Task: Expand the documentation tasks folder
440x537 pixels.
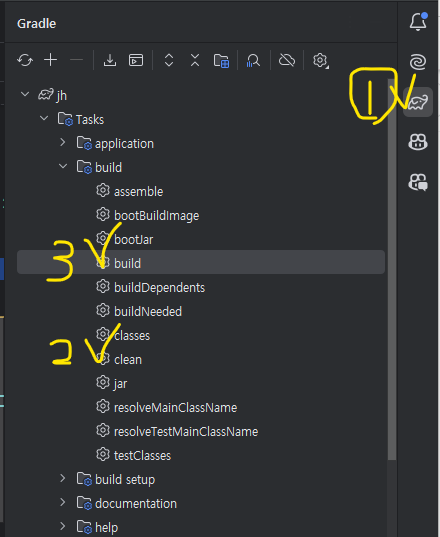Action: [x=62, y=502]
